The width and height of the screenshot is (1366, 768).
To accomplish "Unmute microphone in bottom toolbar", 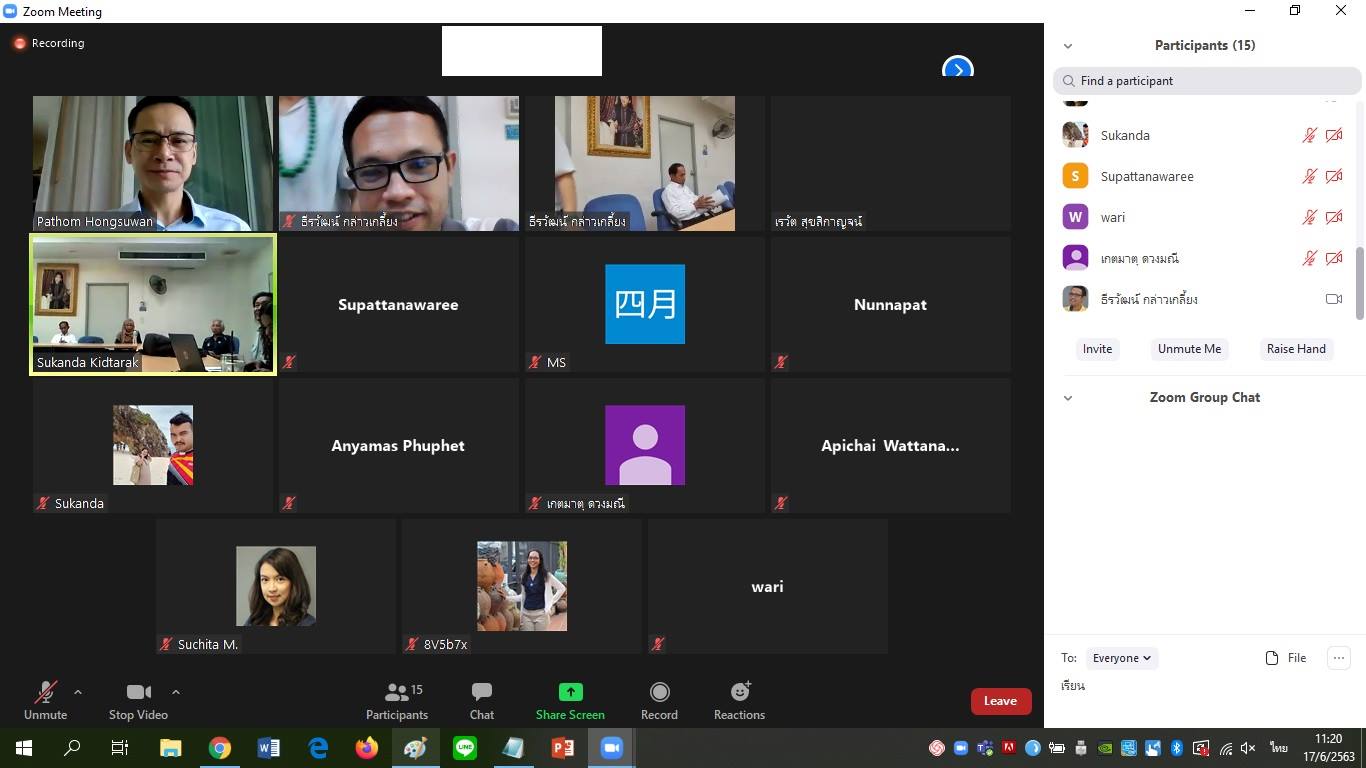I will click(45, 692).
